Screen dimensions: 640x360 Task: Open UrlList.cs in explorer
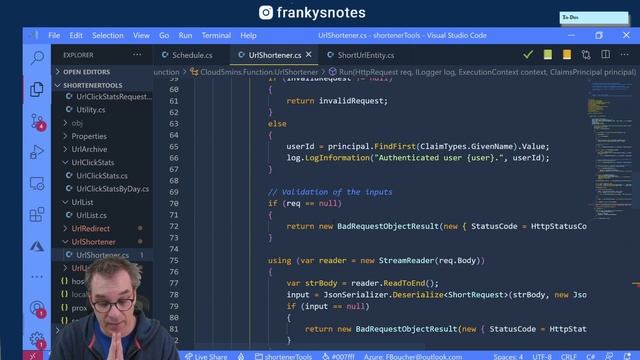(102, 215)
